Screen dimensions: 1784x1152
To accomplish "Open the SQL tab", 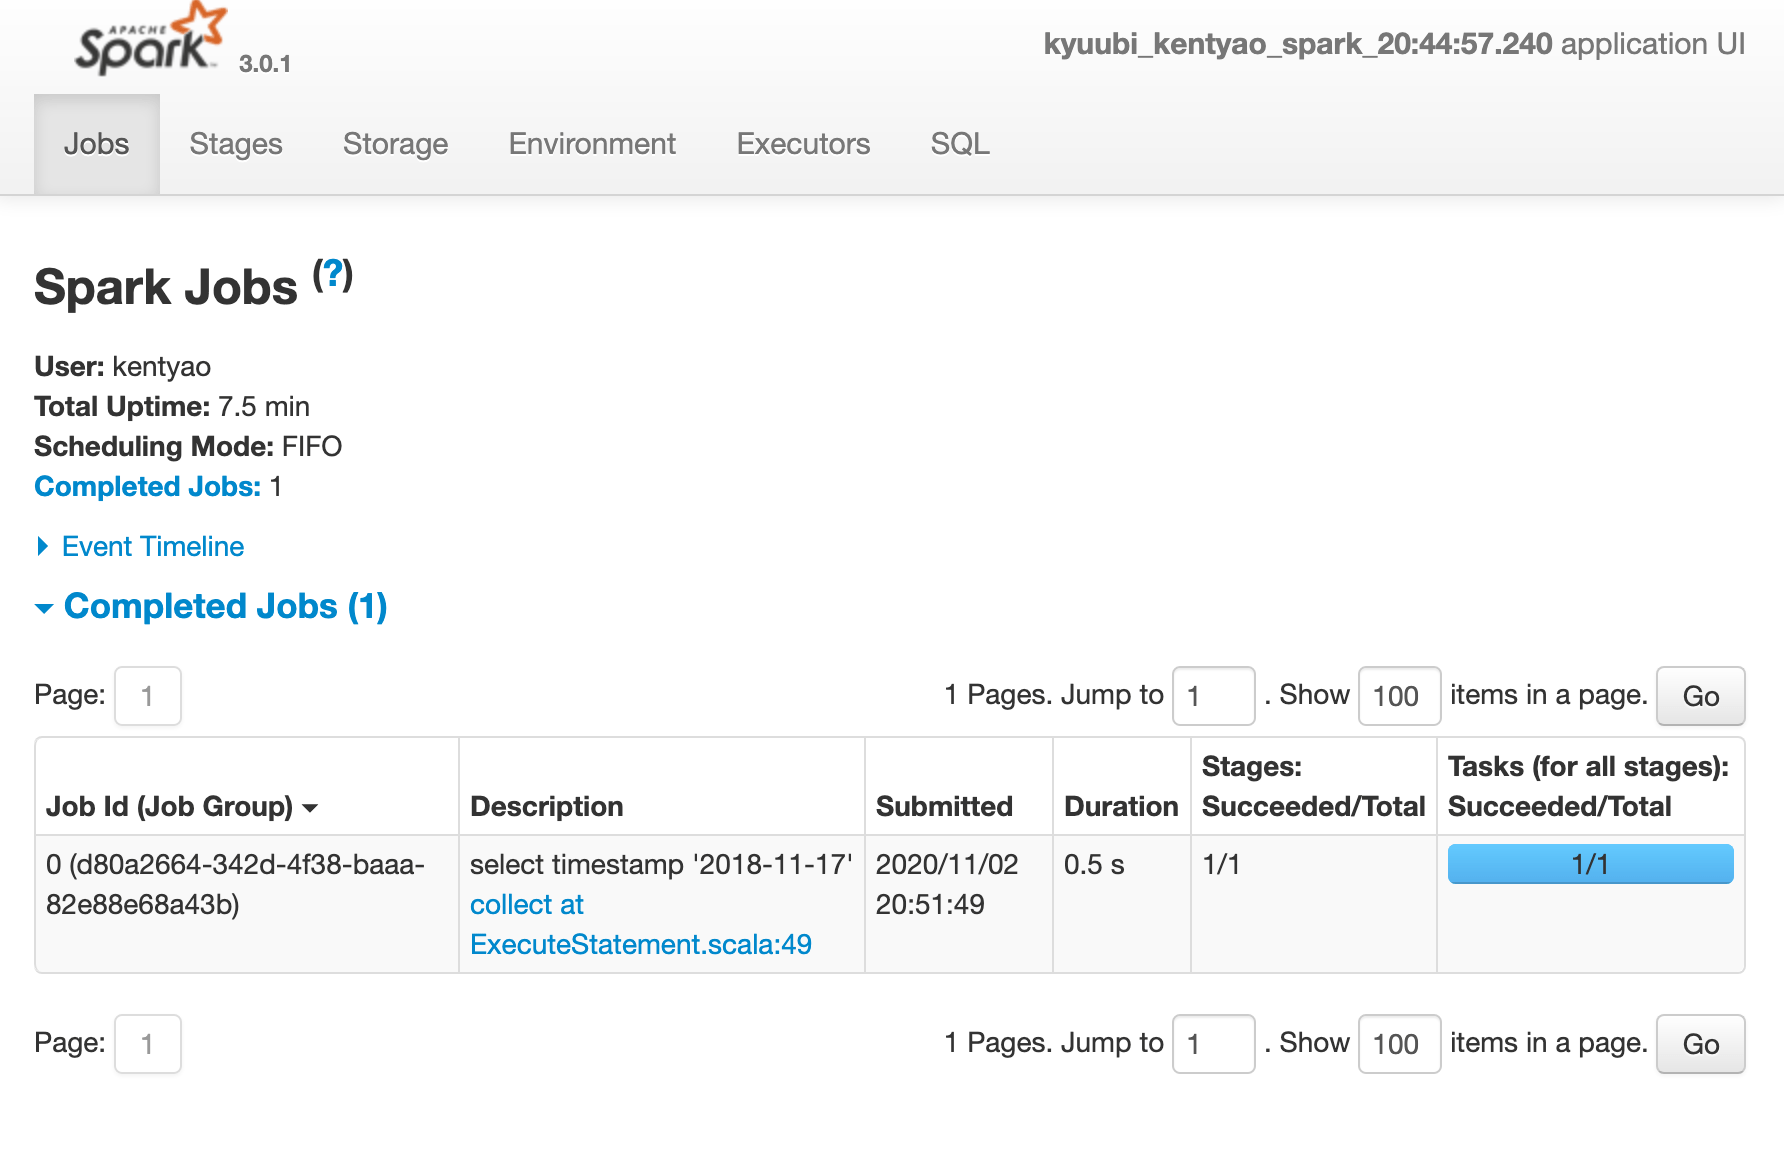I will pyautogui.click(x=960, y=144).
